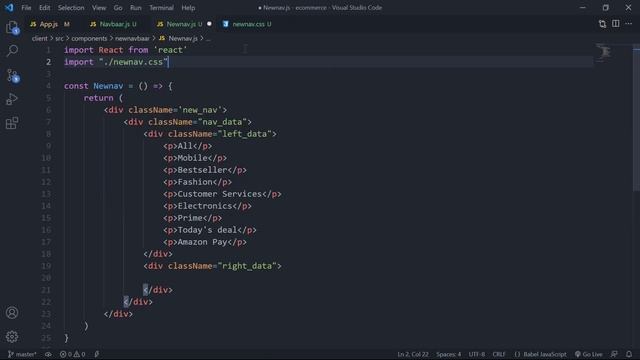
Task: Click the feedback icon in status bar
Action: (614, 354)
